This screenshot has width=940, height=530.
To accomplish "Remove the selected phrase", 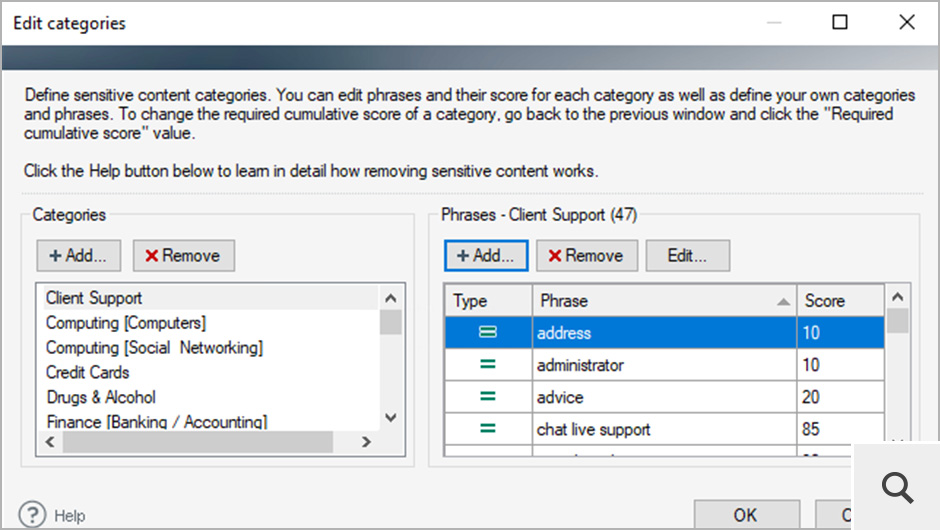I will (x=587, y=256).
